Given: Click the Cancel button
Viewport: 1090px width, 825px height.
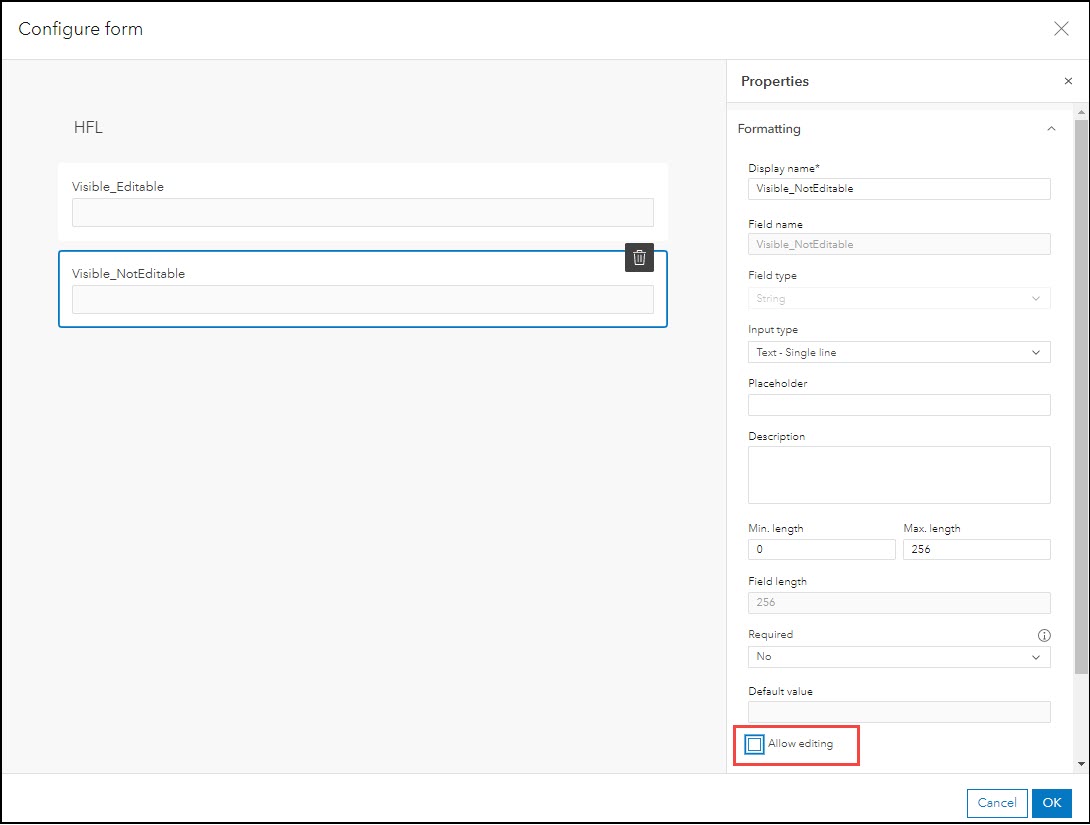Looking at the screenshot, I should [x=996, y=802].
